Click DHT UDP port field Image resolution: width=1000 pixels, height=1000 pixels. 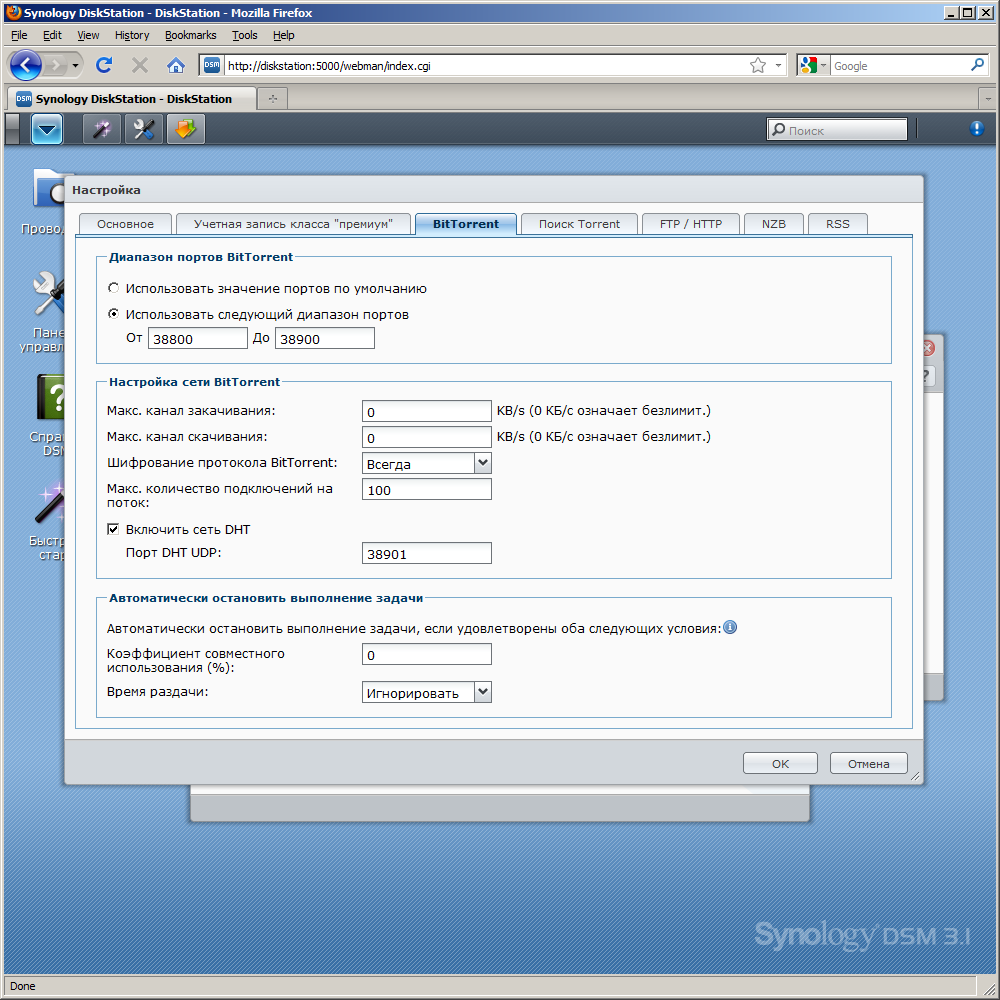click(427, 553)
